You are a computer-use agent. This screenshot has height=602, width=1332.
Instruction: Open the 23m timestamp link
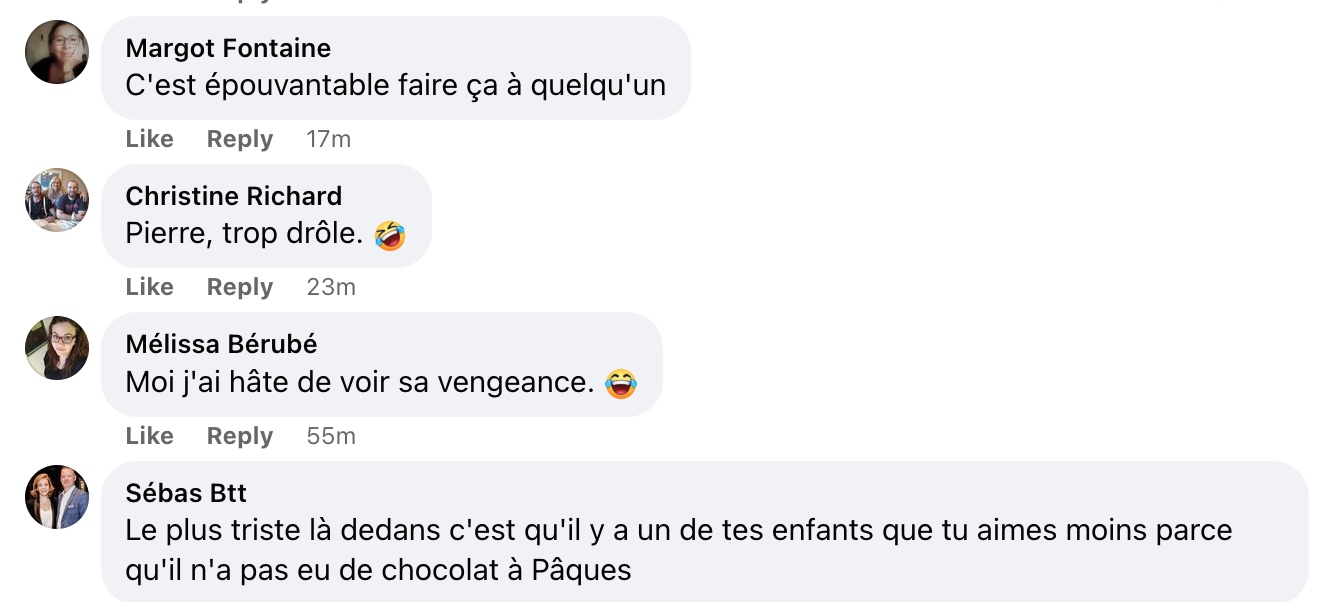click(x=331, y=287)
